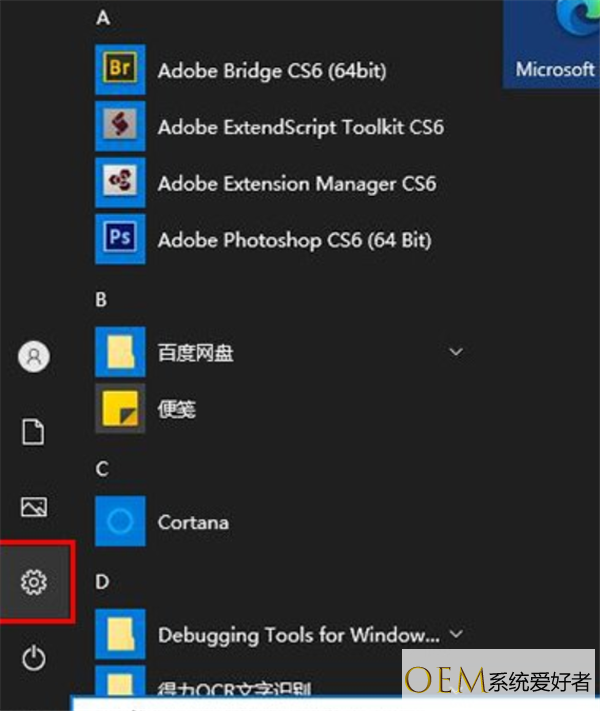This screenshot has height=711, width=600.
Task: Jump using the letter C header
Action: [102, 468]
